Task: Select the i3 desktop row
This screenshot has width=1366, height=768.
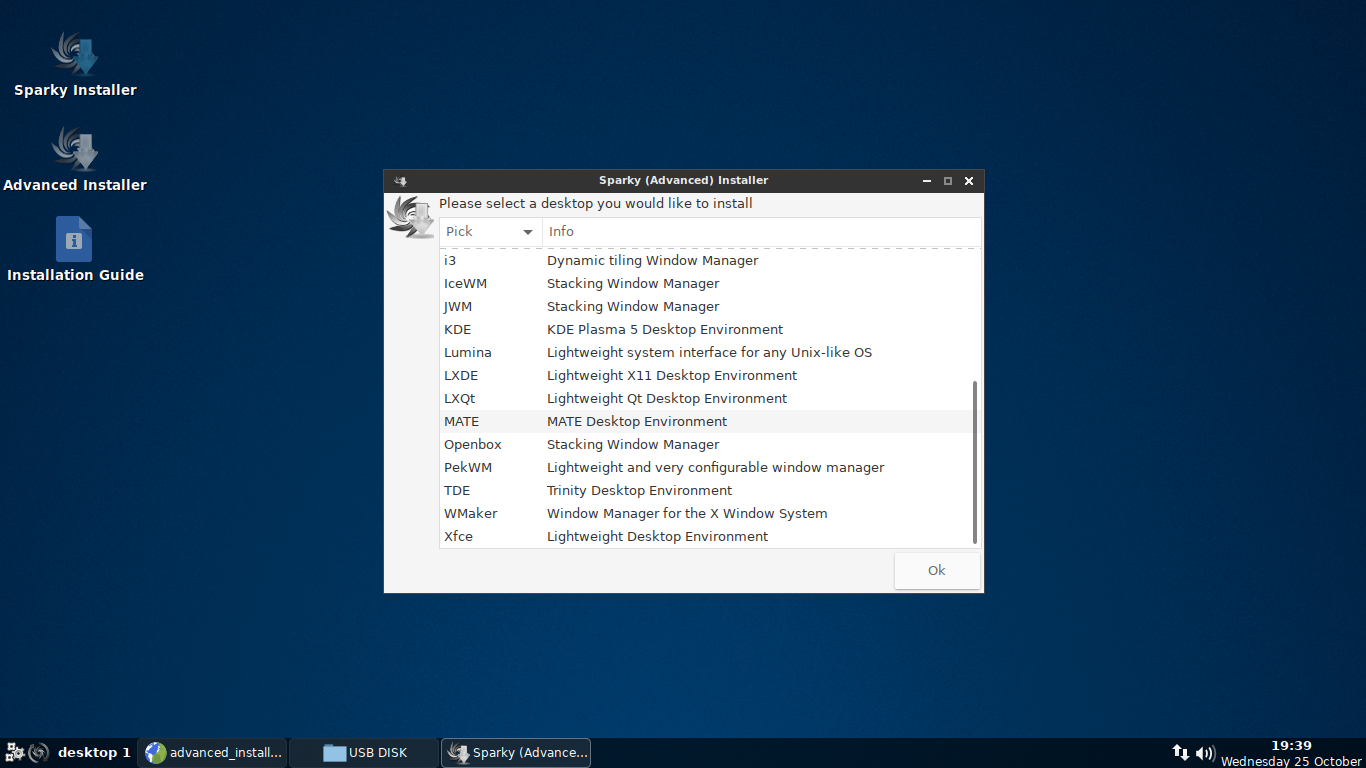Action: [x=705, y=260]
